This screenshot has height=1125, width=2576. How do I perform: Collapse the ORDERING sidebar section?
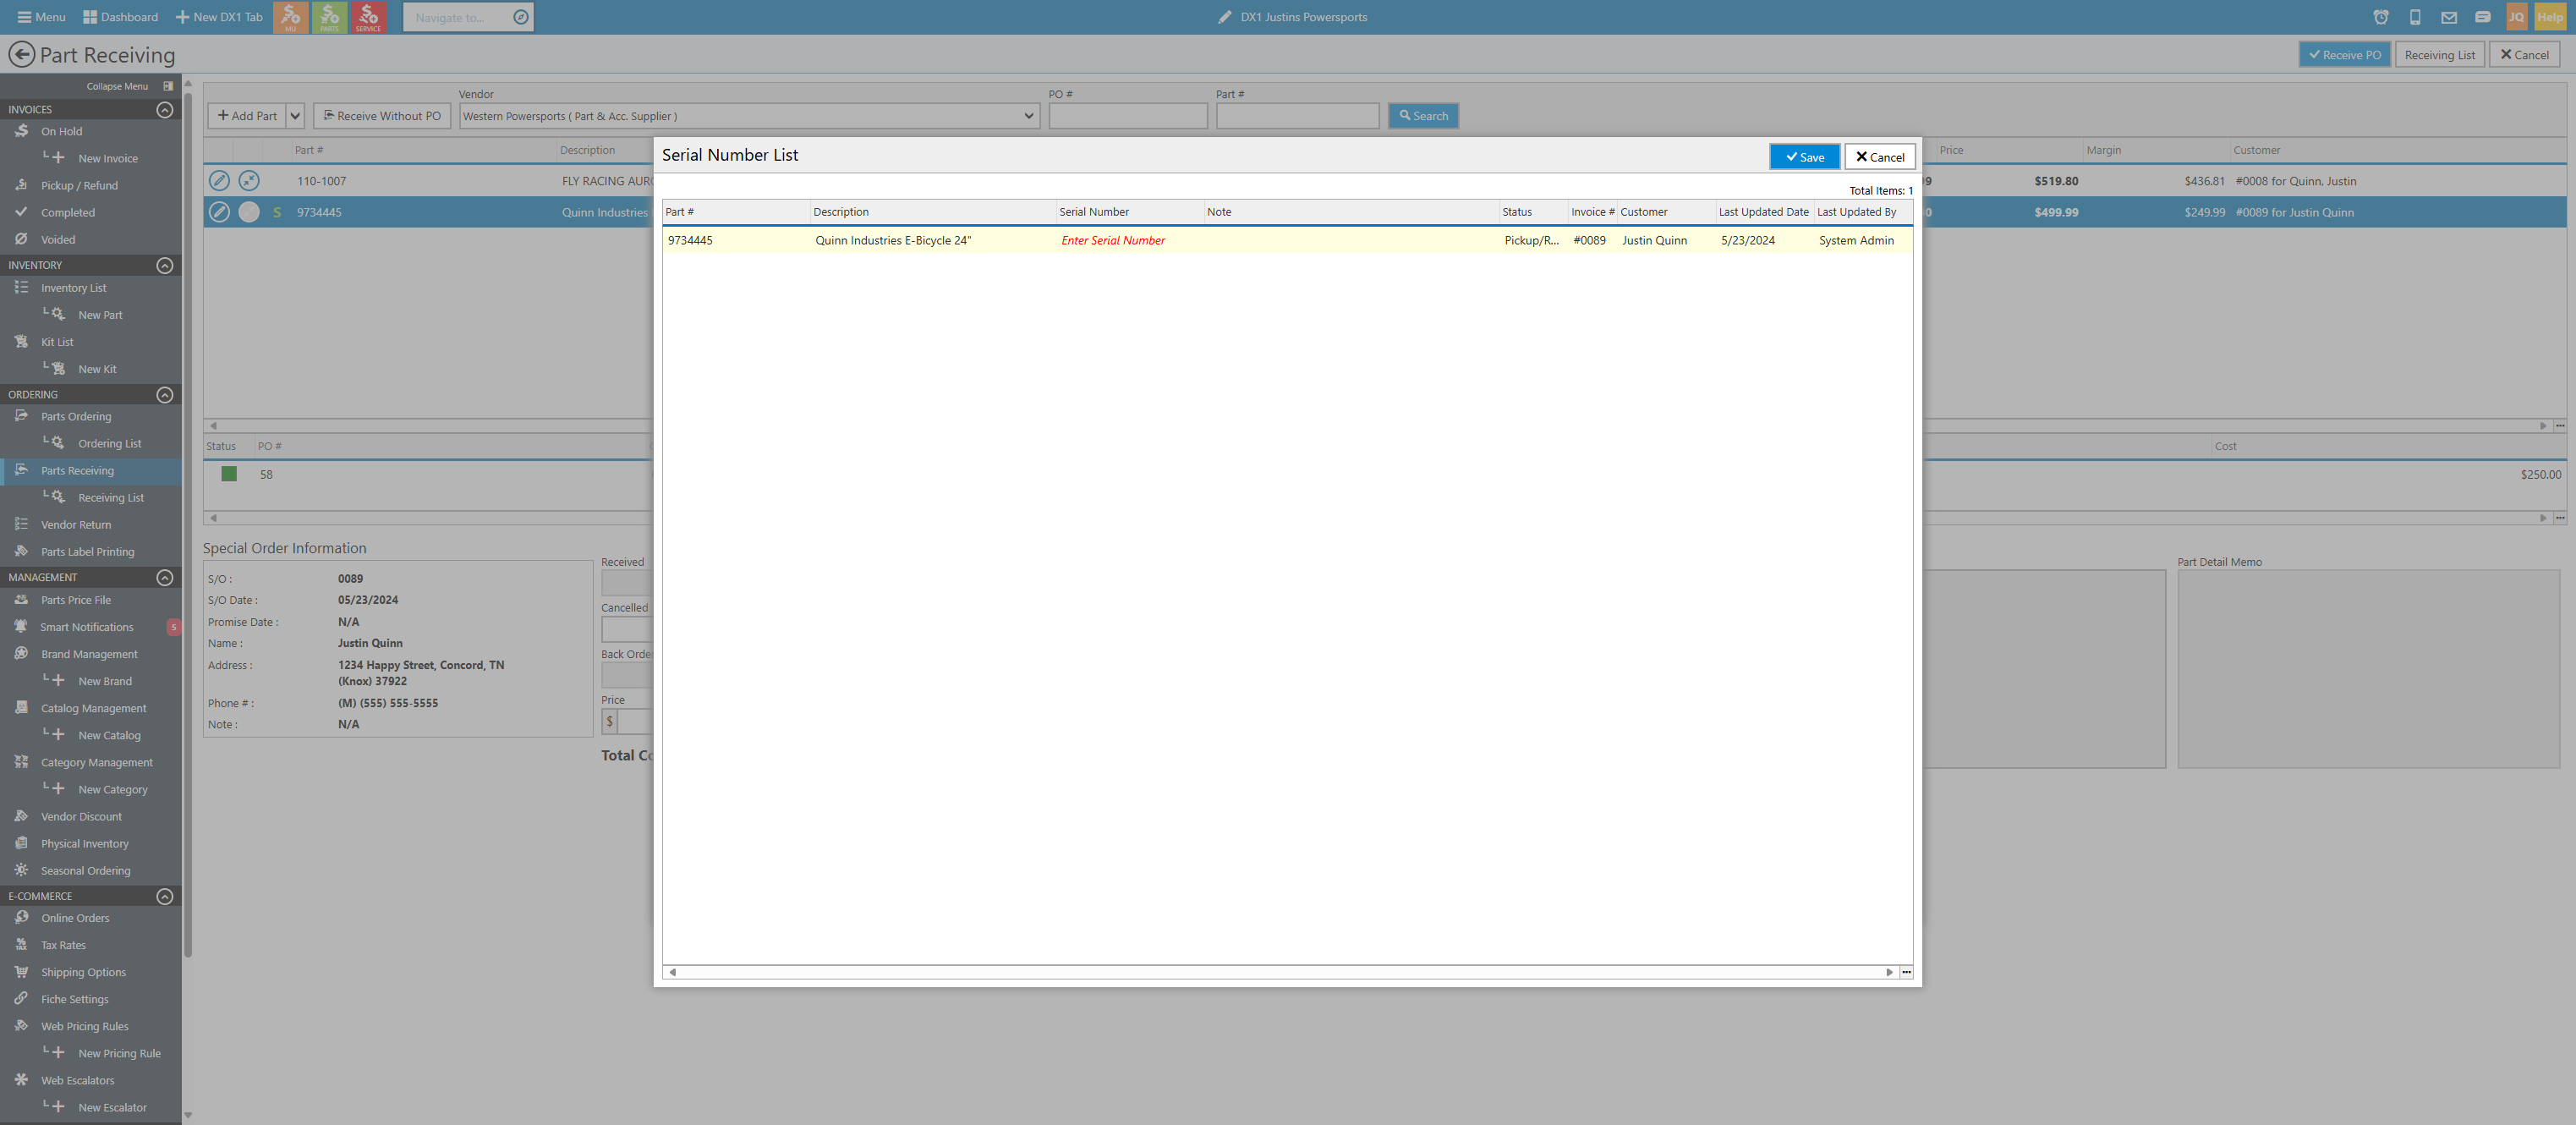coord(165,395)
